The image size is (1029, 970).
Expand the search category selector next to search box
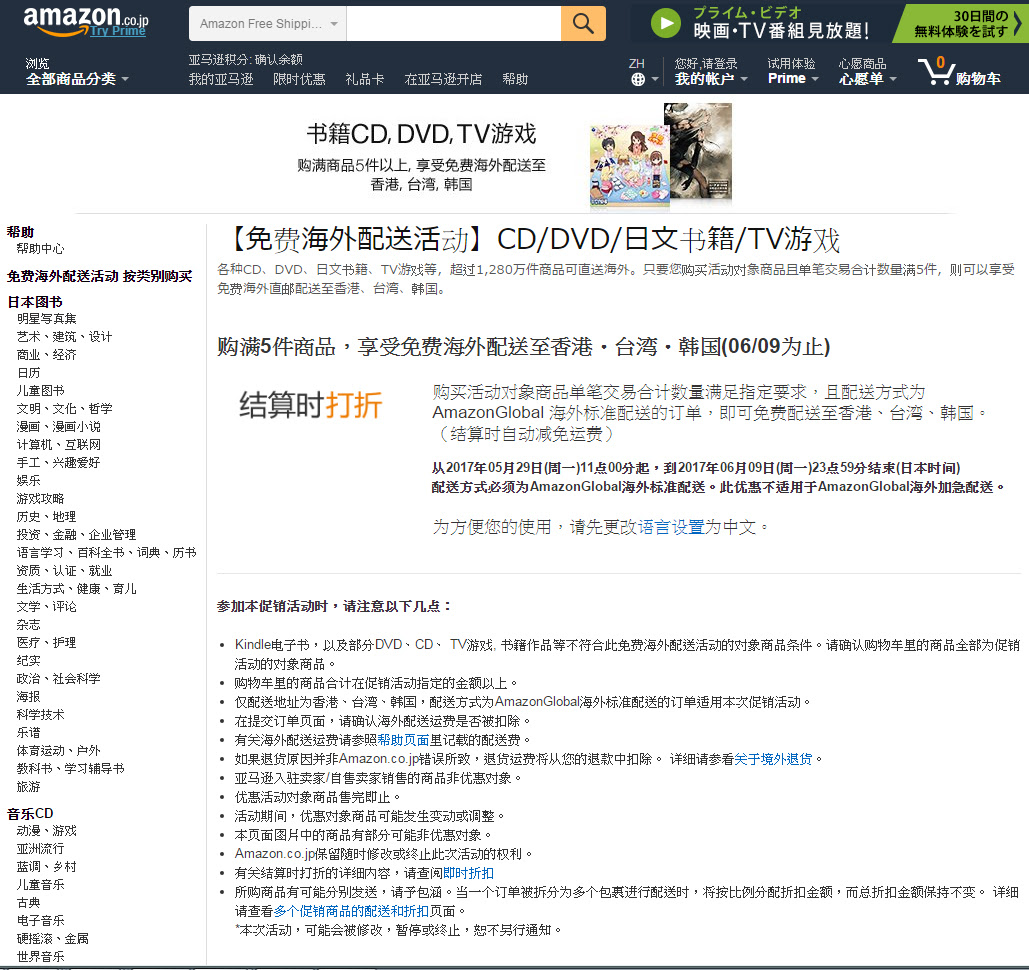pos(265,23)
